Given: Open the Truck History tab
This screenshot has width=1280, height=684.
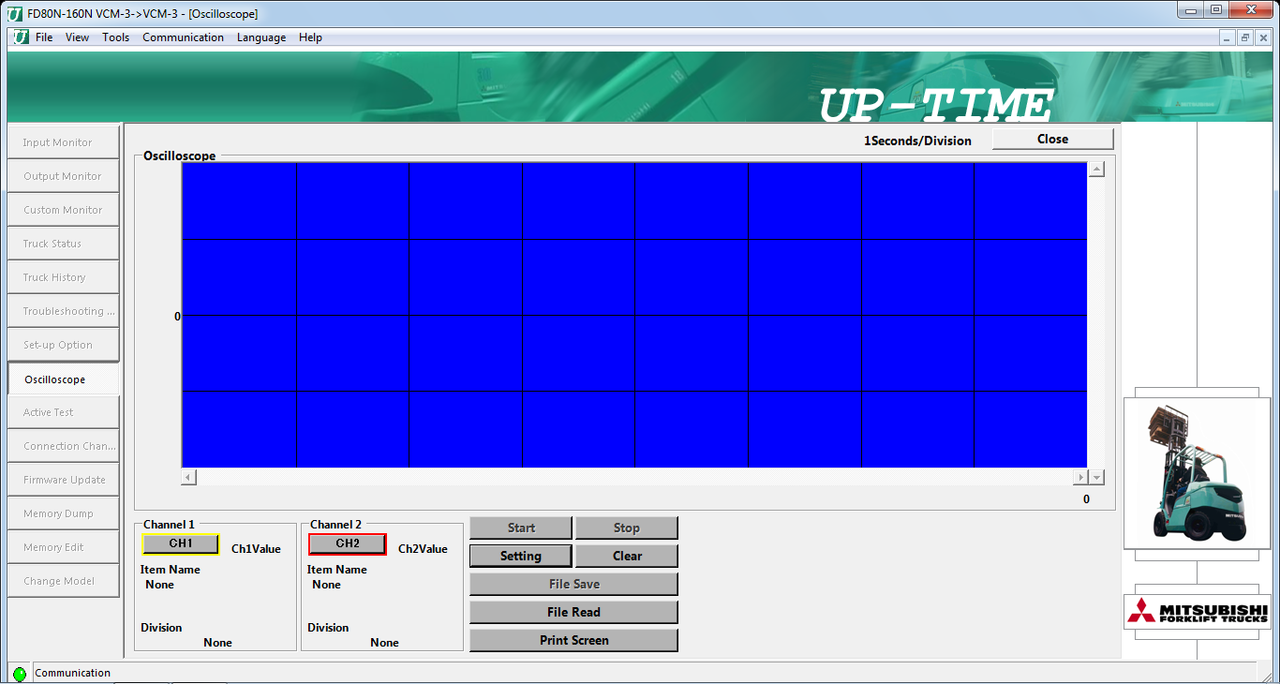Looking at the screenshot, I should pos(63,277).
